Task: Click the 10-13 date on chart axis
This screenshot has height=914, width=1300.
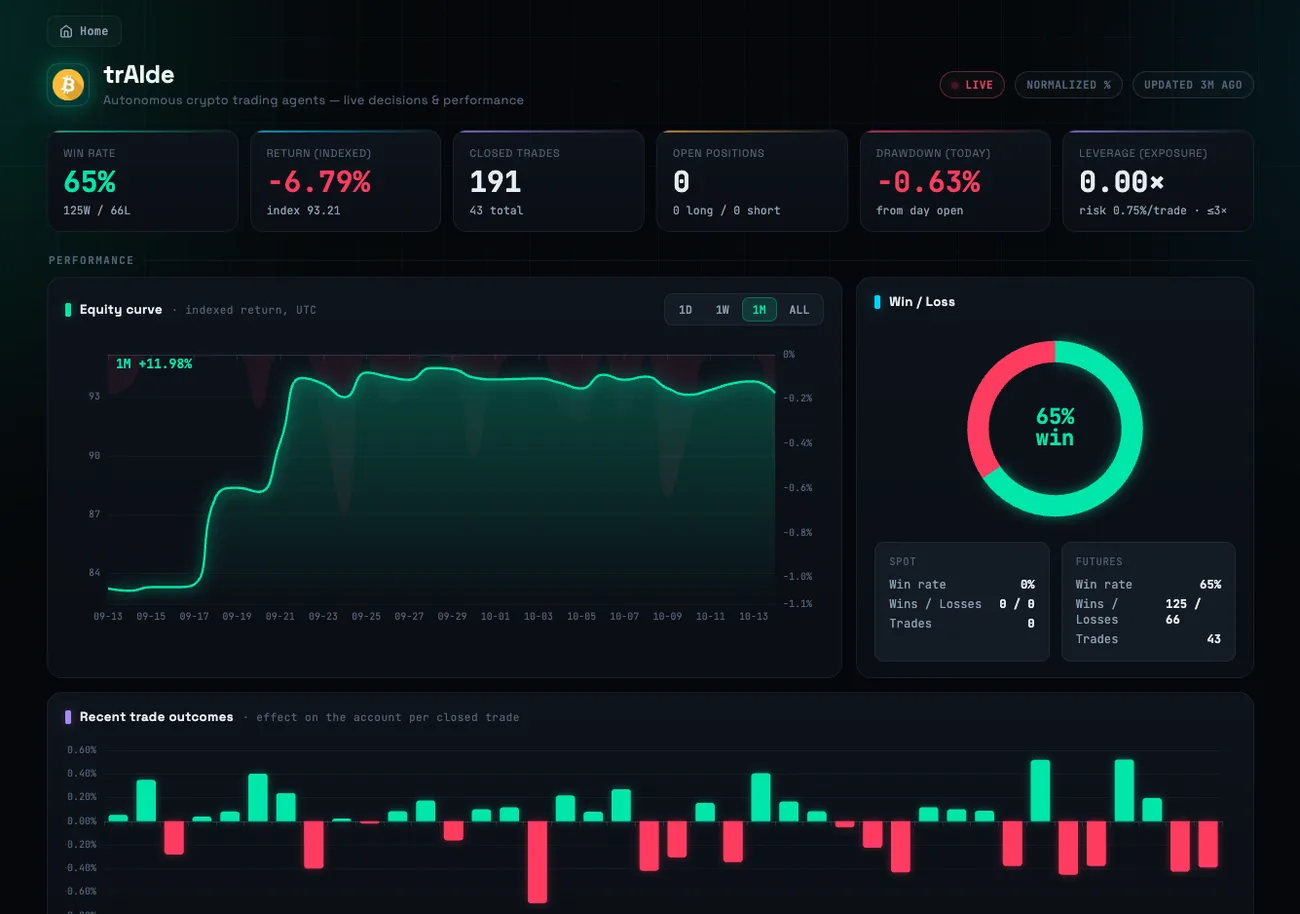Action: tap(753, 617)
